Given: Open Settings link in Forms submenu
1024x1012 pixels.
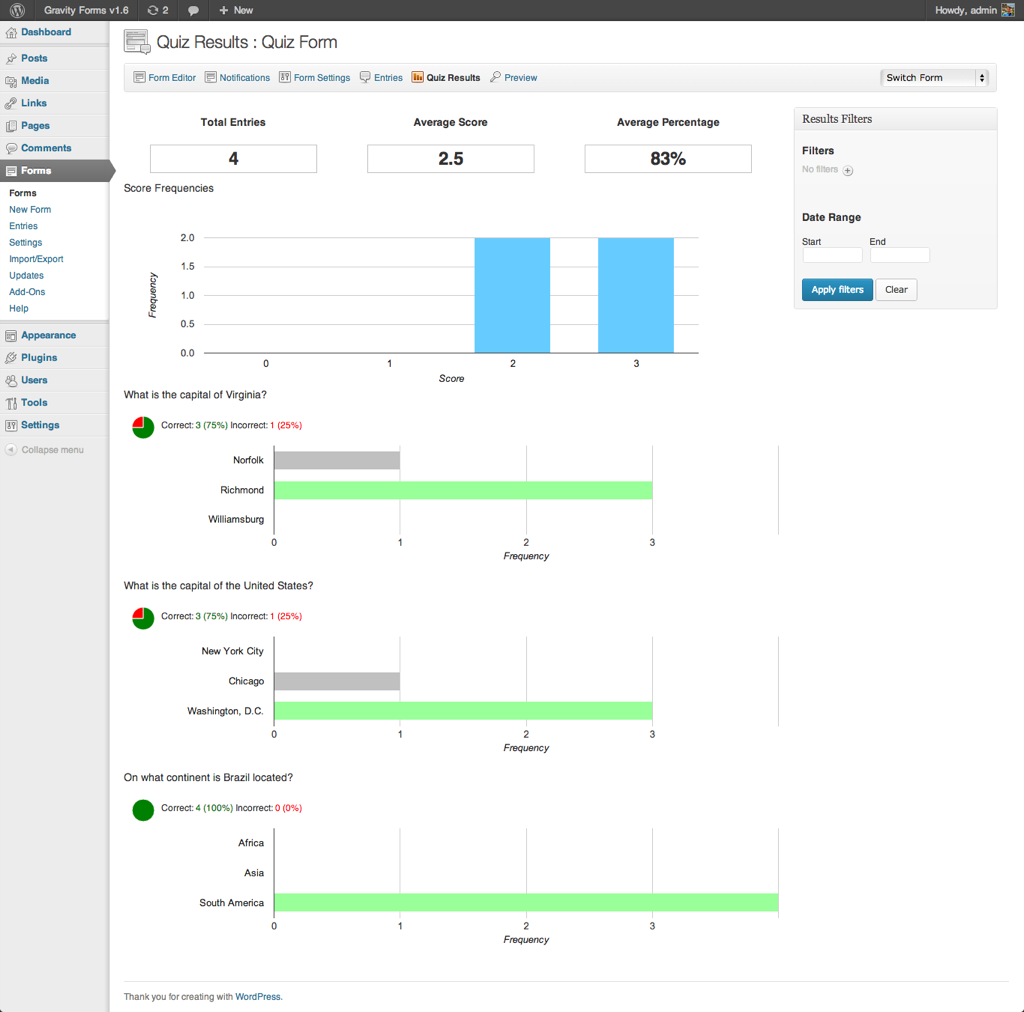Looking at the screenshot, I should pyautogui.click(x=25, y=242).
